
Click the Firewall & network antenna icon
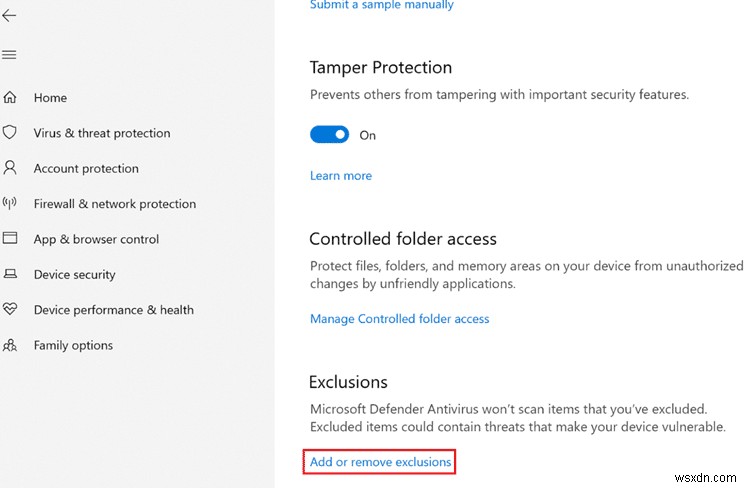coord(10,203)
